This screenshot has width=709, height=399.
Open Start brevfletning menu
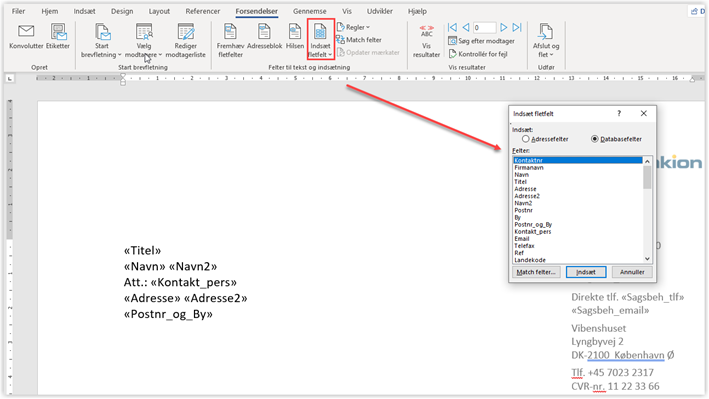coord(101,41)
